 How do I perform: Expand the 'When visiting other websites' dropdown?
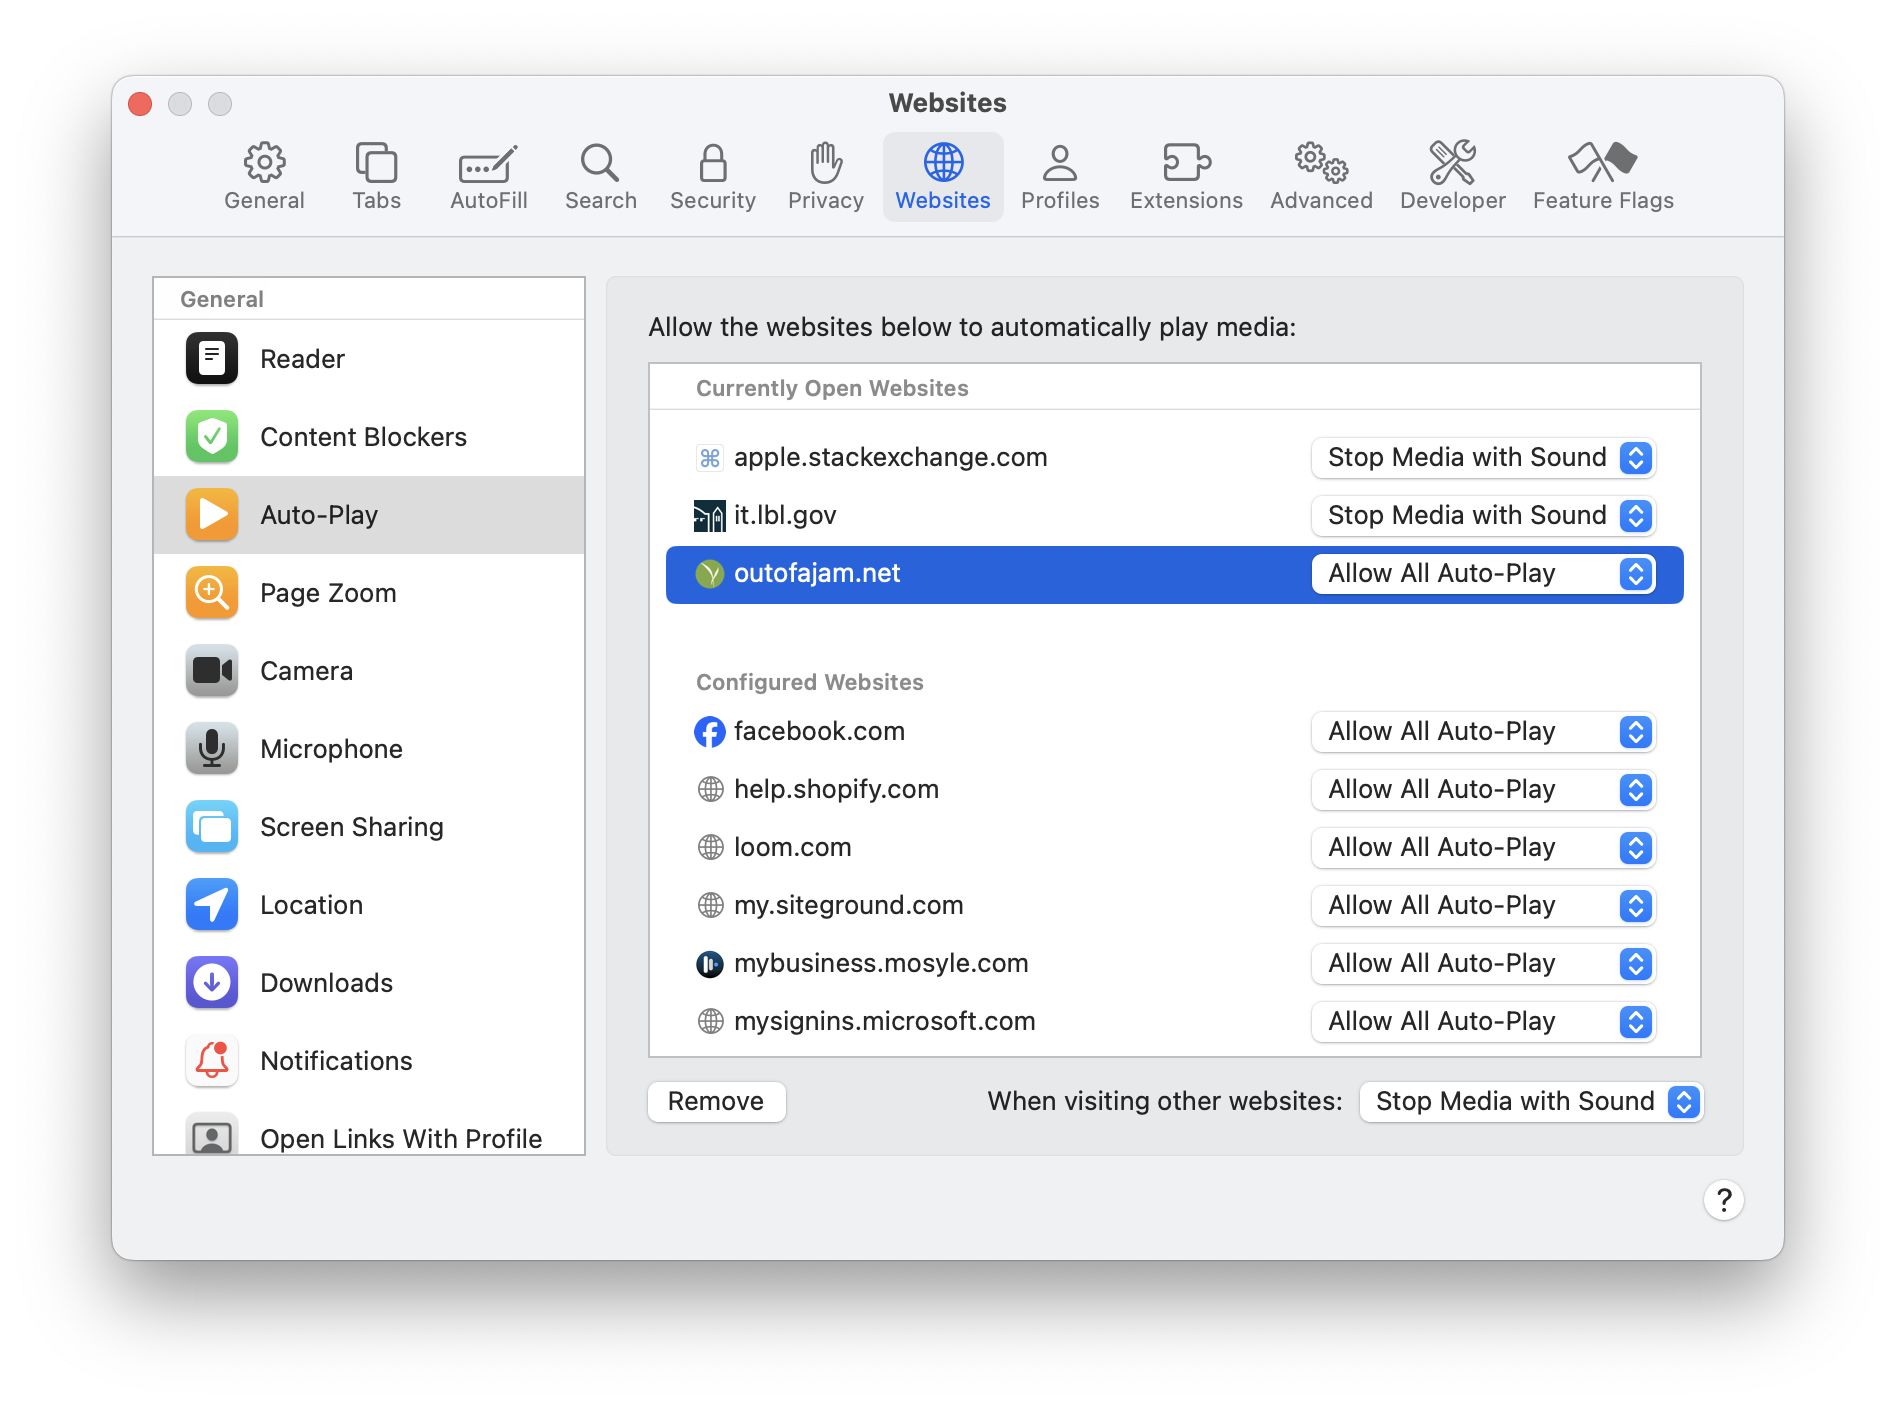pyautogui.click(x=1530, y=1102)
